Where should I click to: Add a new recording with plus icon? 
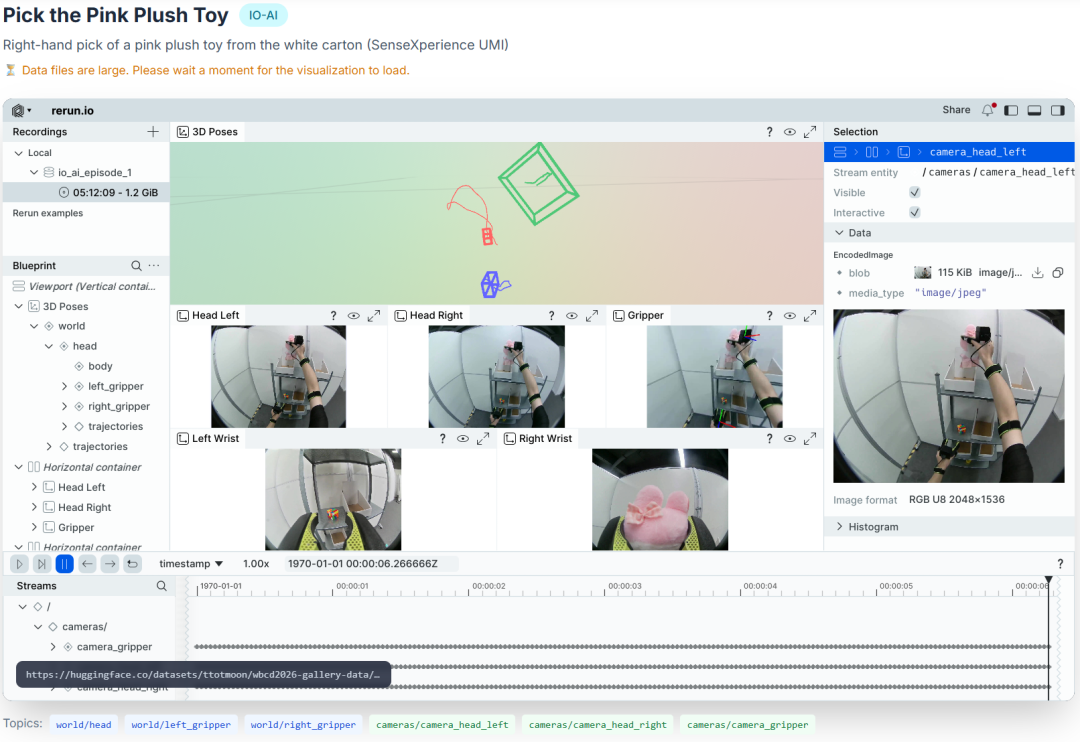(x=153, y=132)
